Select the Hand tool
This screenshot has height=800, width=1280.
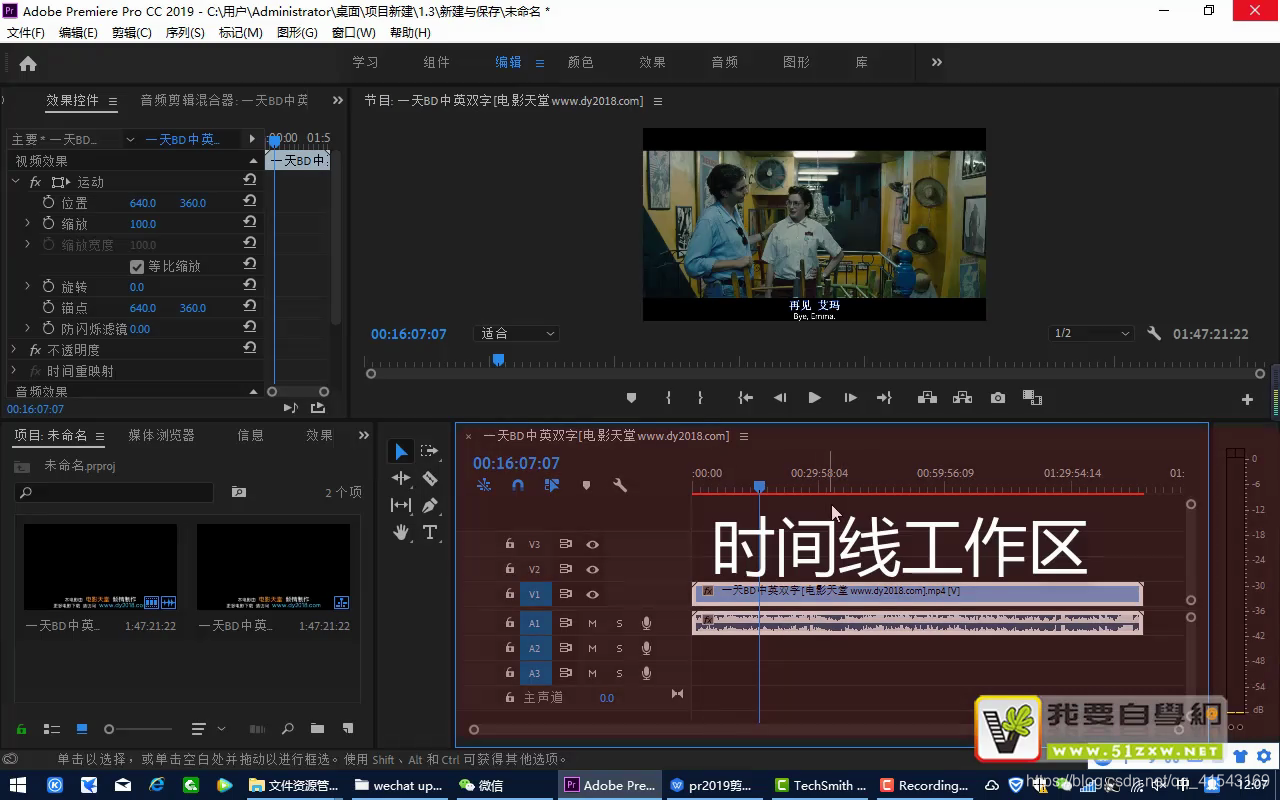point(400,532)
